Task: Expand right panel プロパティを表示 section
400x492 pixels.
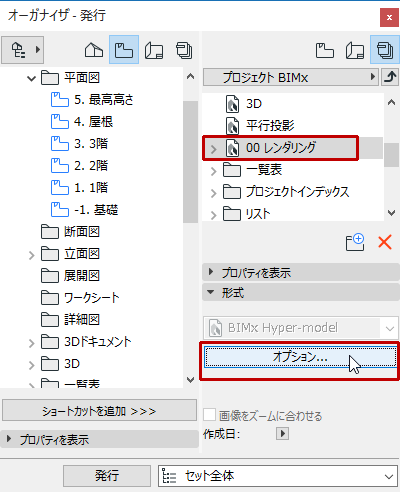Action: (x=300, y=272)
